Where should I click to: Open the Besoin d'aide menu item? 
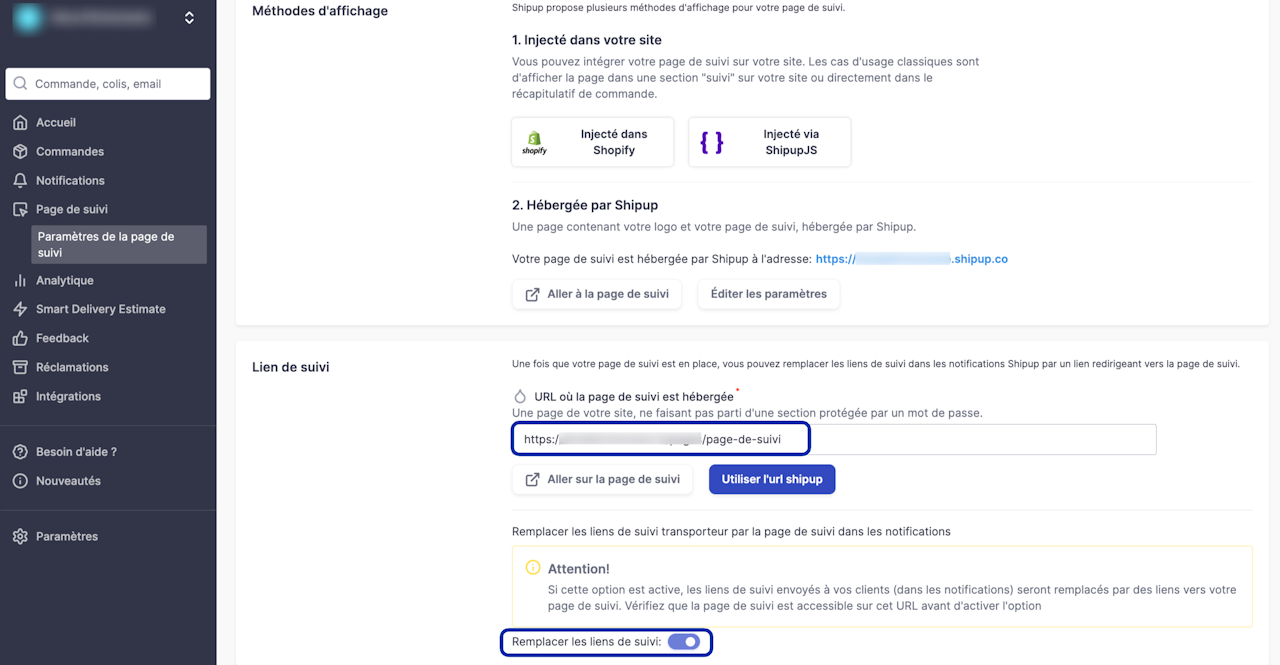[76, 452]
